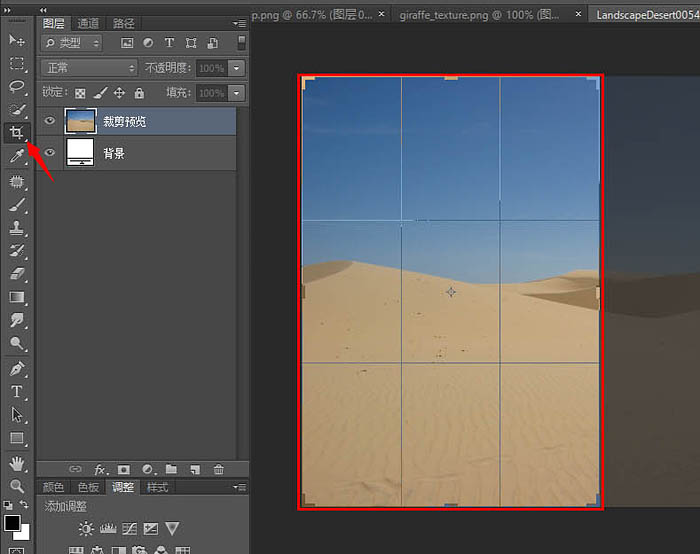Select the Horizontal Type tool

17,392
